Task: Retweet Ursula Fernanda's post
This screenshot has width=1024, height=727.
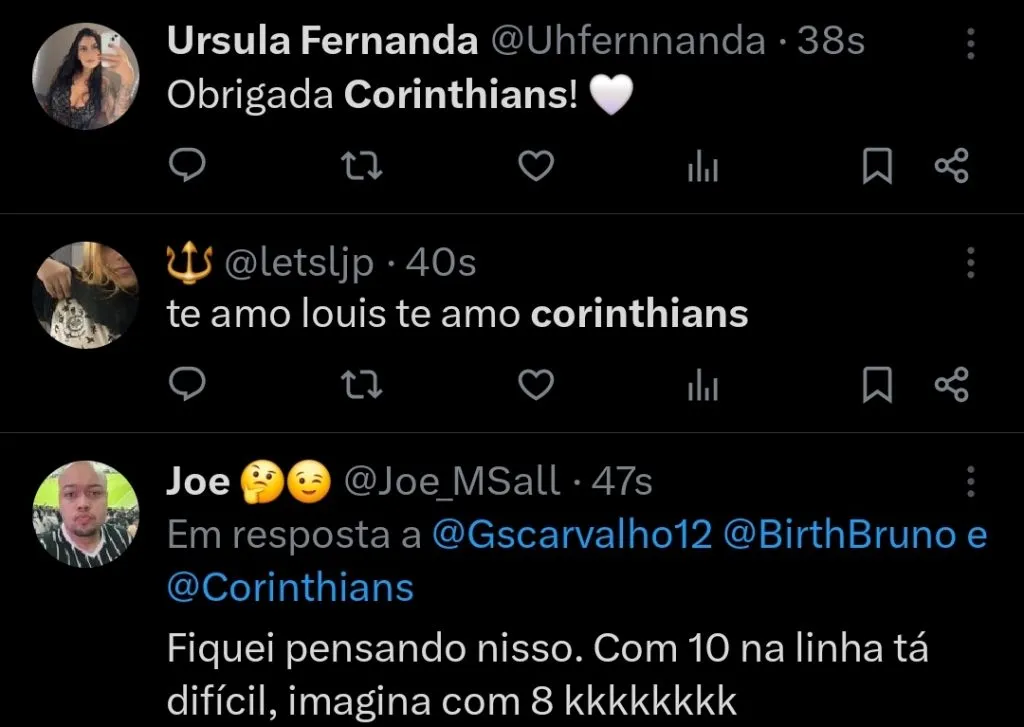Action: pyautogui.click(x=364, y=166)
